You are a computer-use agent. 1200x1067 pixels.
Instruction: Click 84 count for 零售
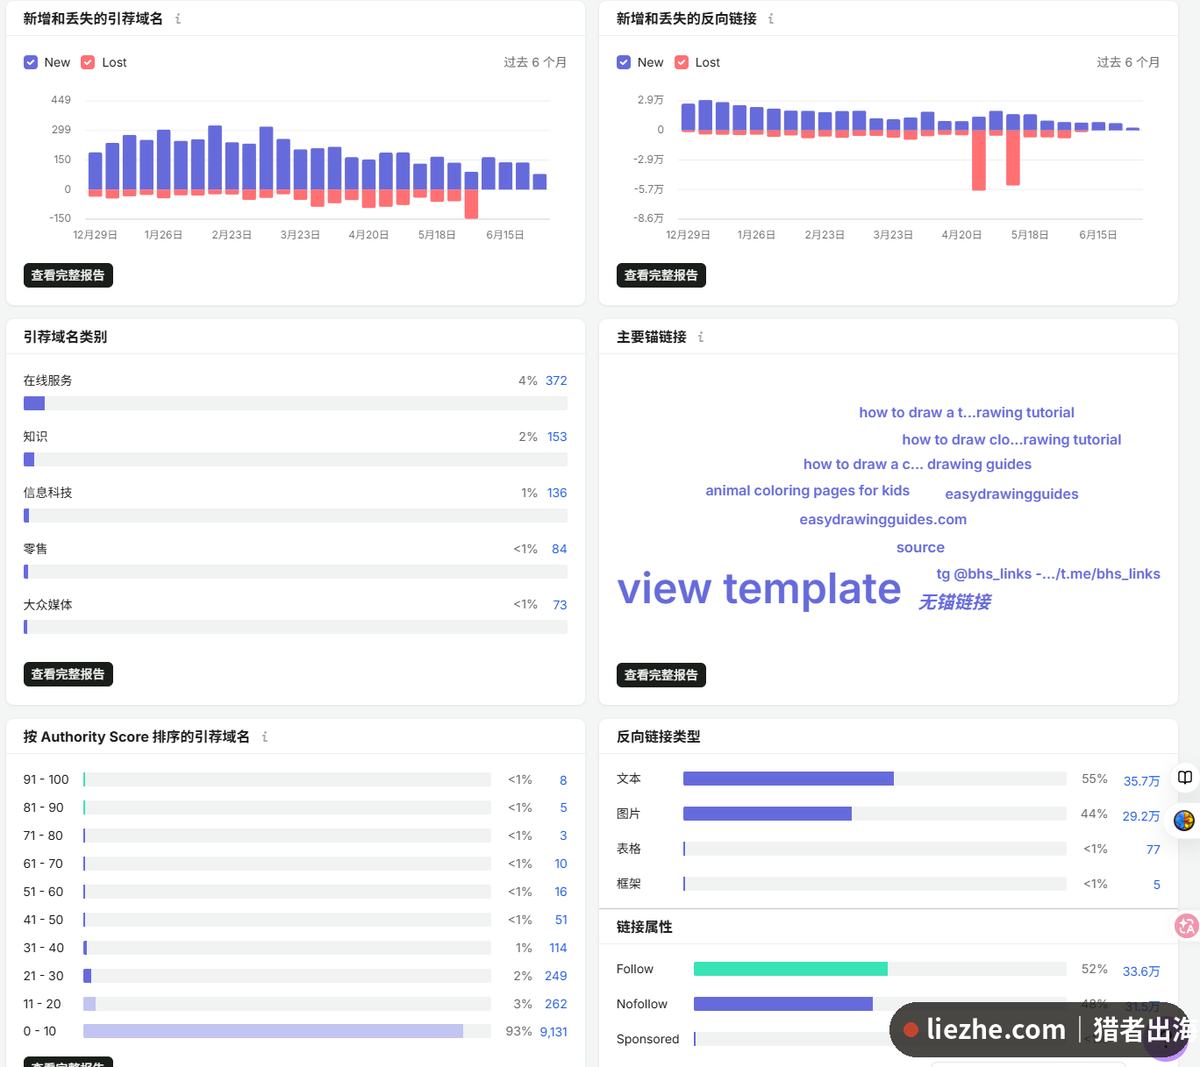tap(559, 549)
